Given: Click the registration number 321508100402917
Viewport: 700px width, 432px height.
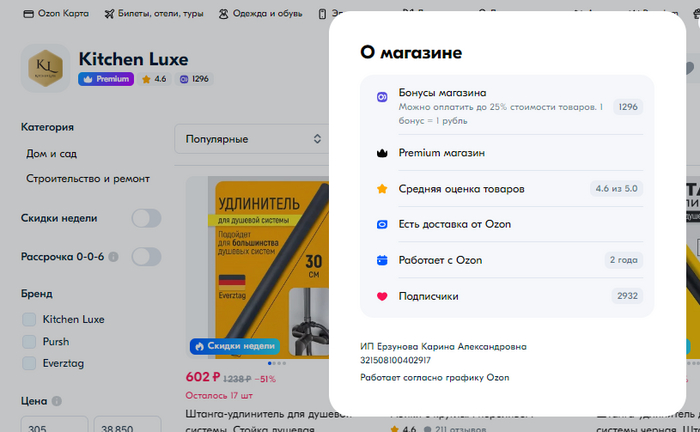Looking at the screenshot, I should [x=396, y=360].
